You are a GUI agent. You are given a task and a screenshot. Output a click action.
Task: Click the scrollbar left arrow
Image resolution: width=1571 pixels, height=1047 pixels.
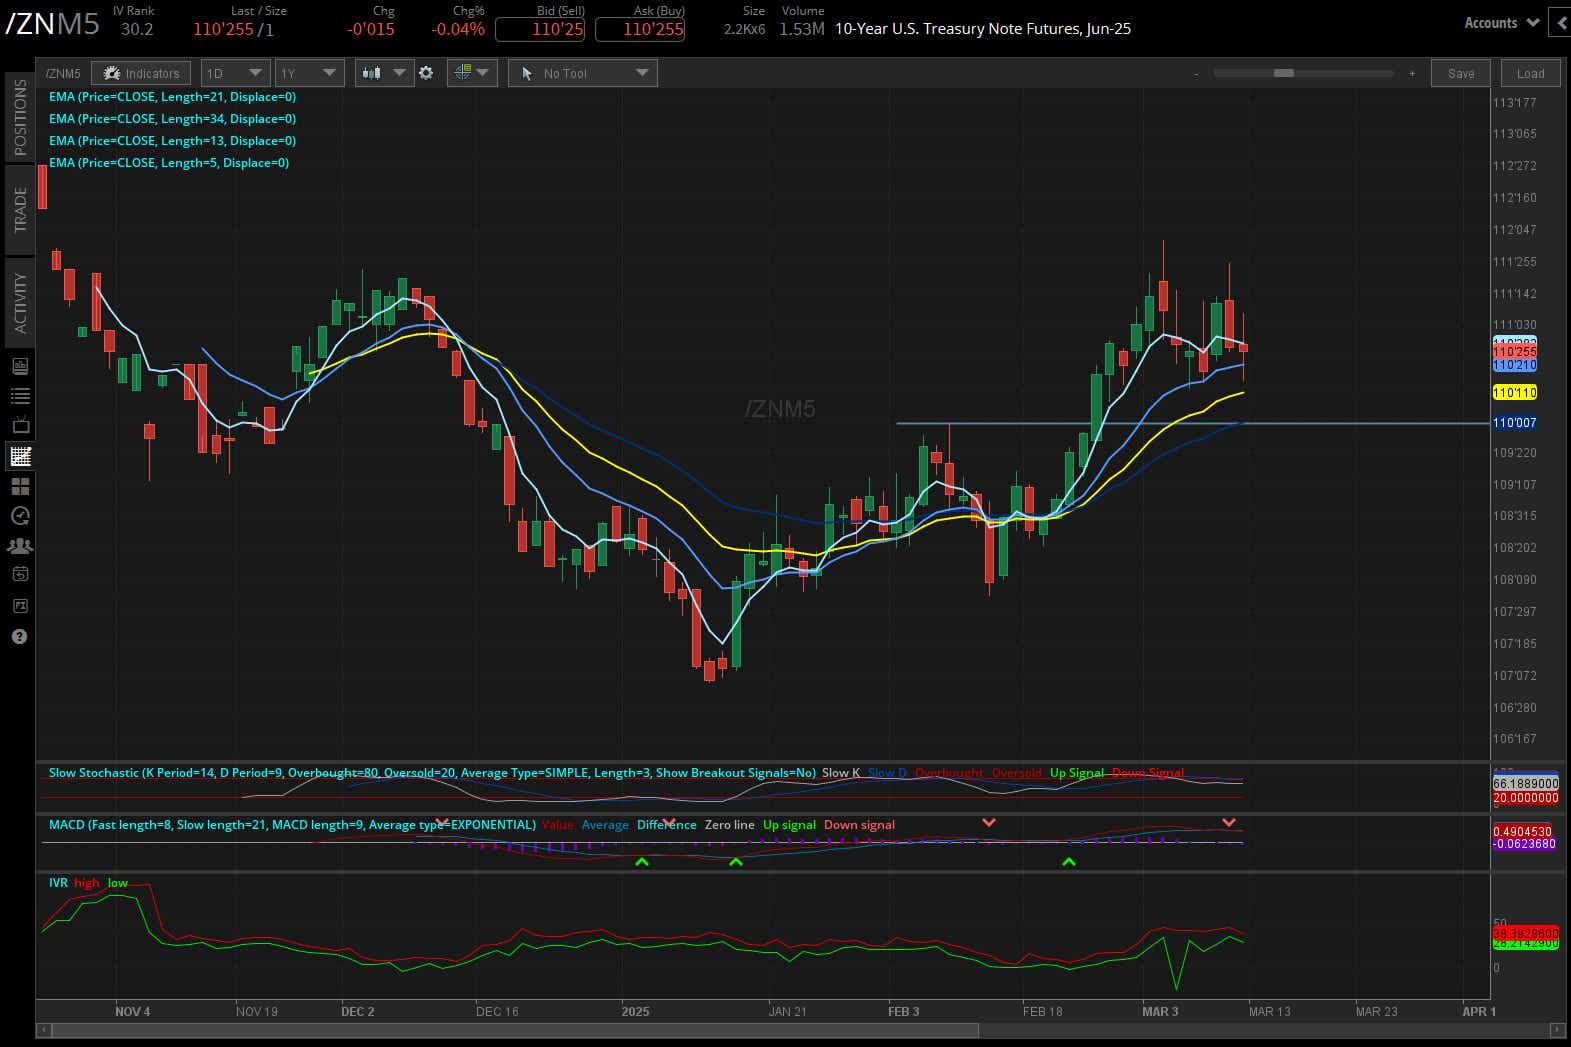(43, 1030)
